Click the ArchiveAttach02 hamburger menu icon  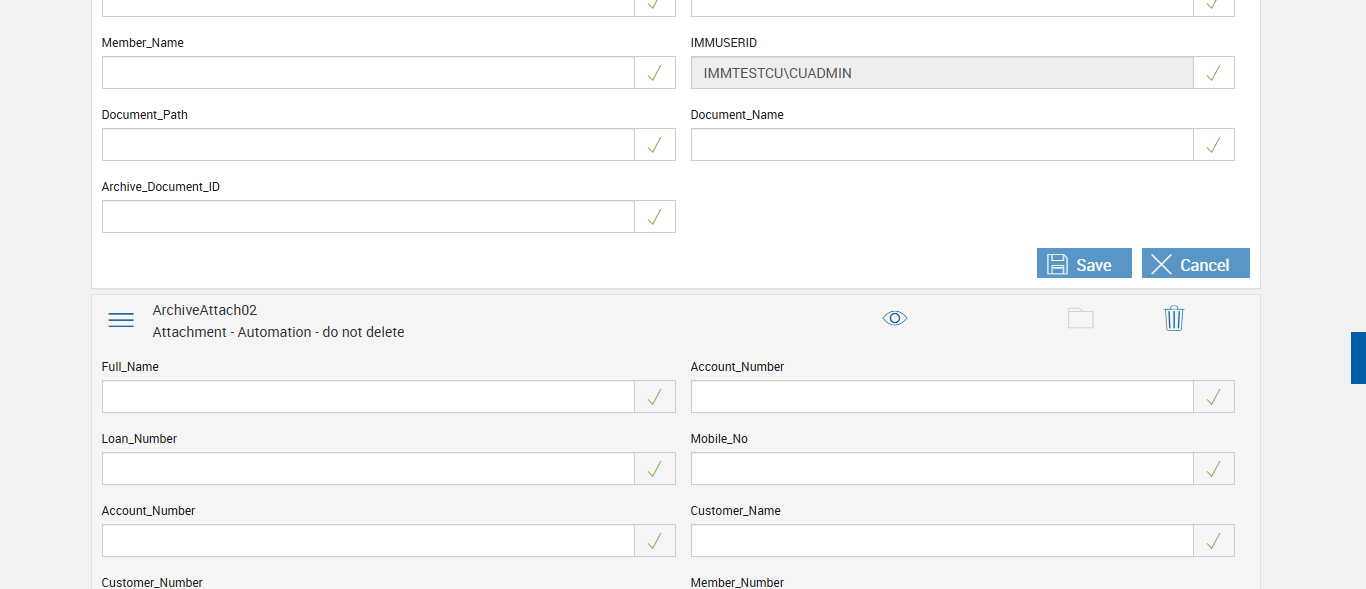click(121, 320)
